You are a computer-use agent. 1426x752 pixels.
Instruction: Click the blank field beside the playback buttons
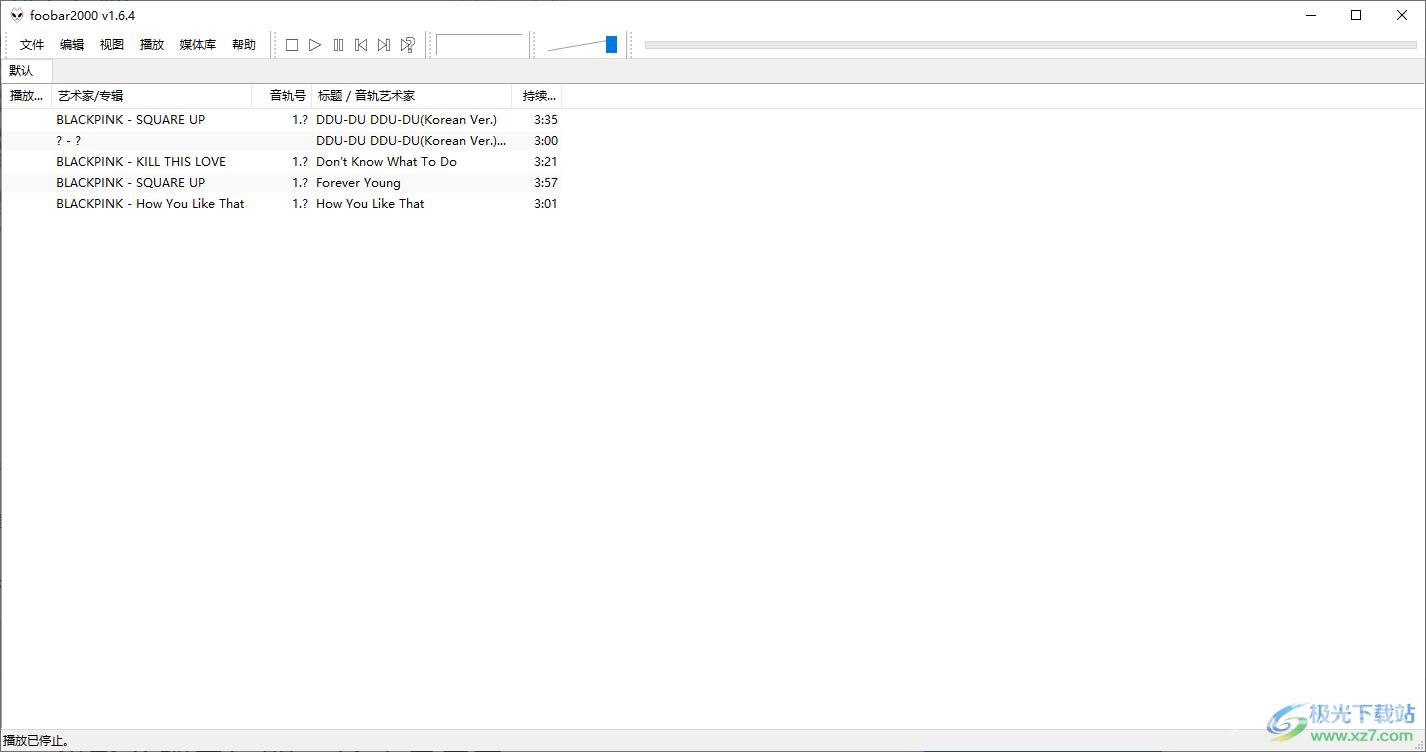point(480,45)
